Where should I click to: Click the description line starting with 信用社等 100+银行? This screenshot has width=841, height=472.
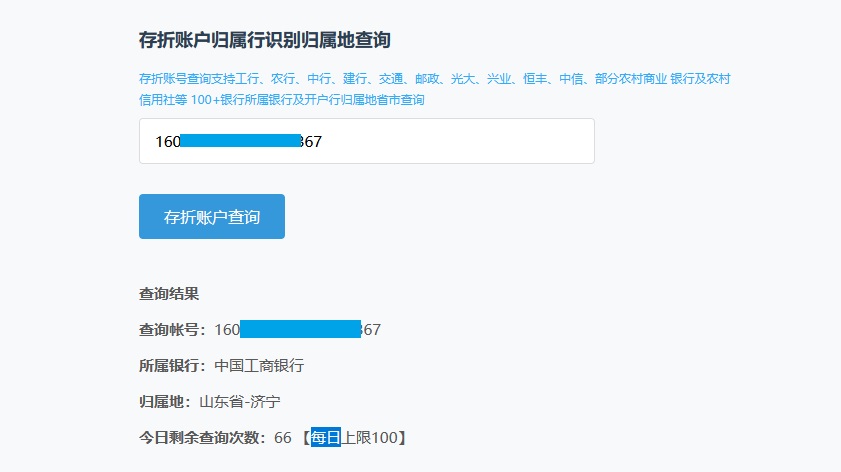282,100
